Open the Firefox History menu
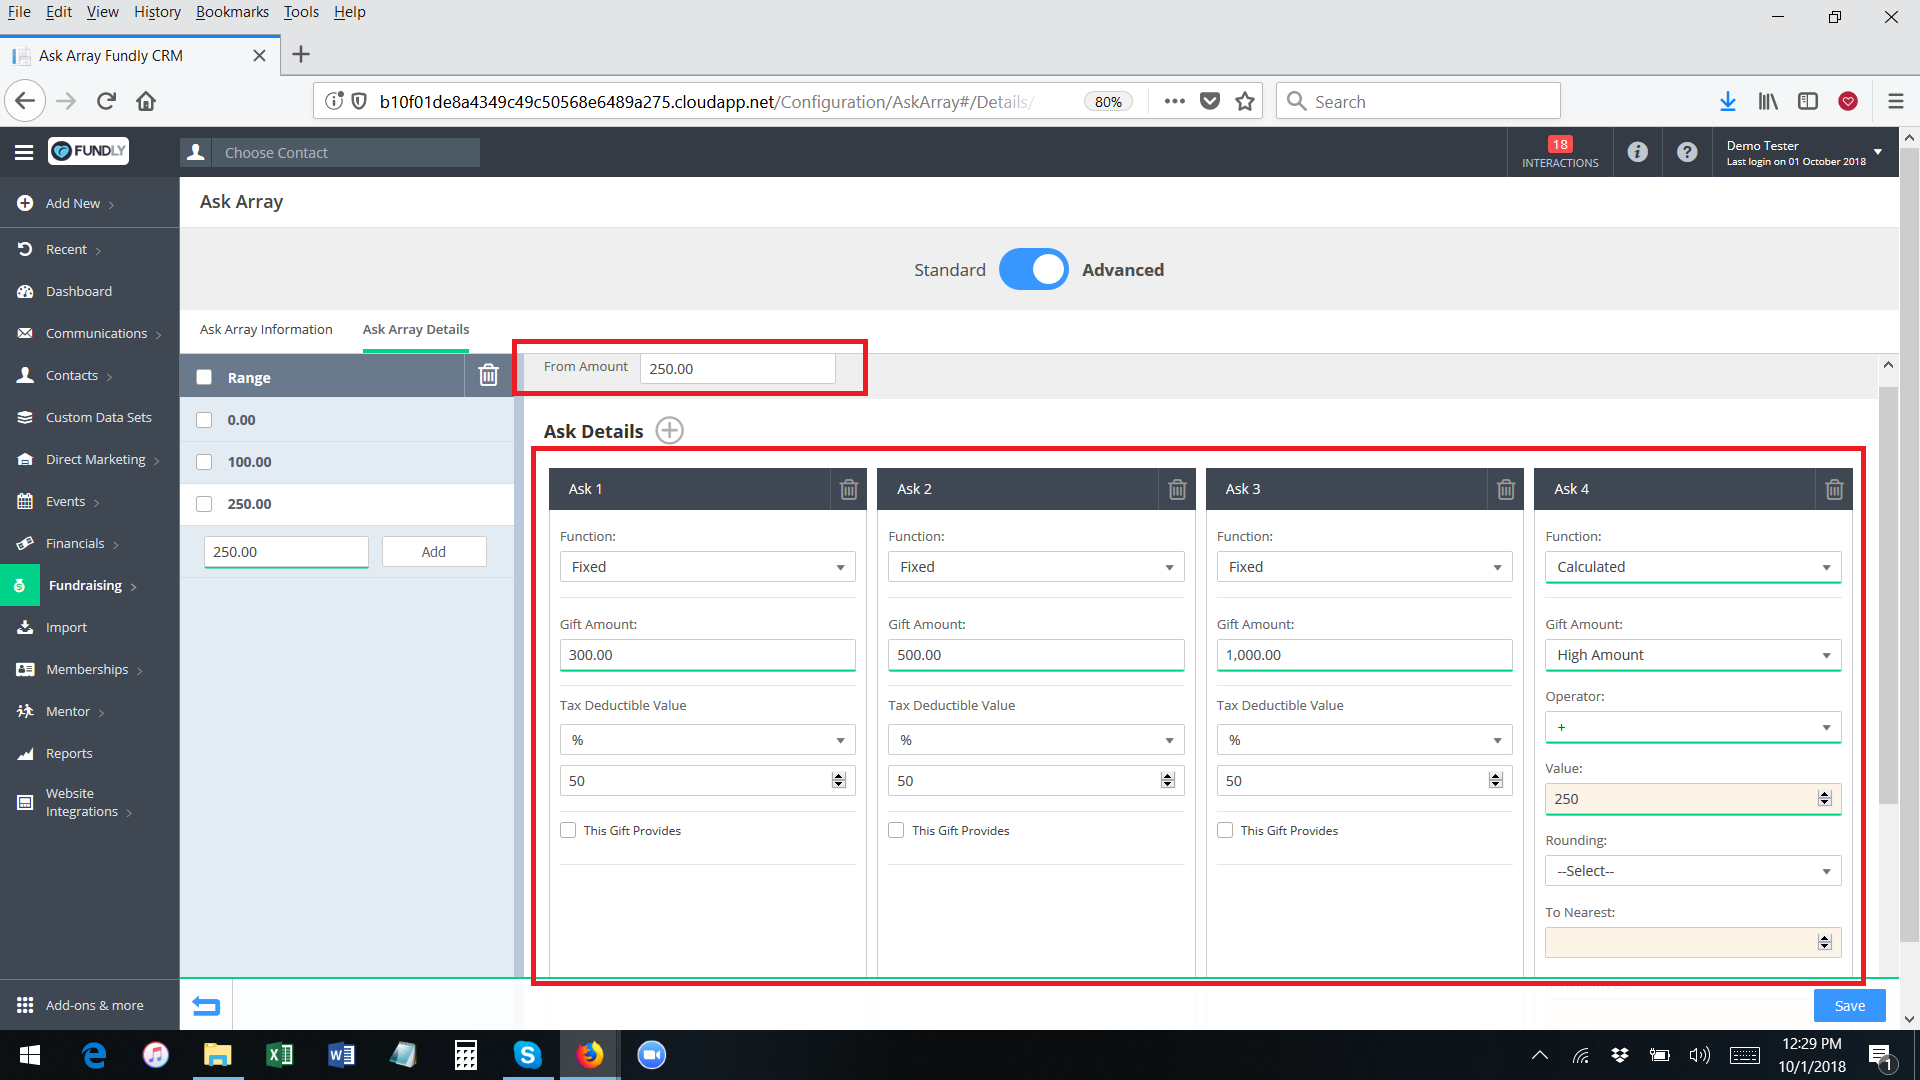The width and height of the screenshot is (1920, 1080). [157, 12]
